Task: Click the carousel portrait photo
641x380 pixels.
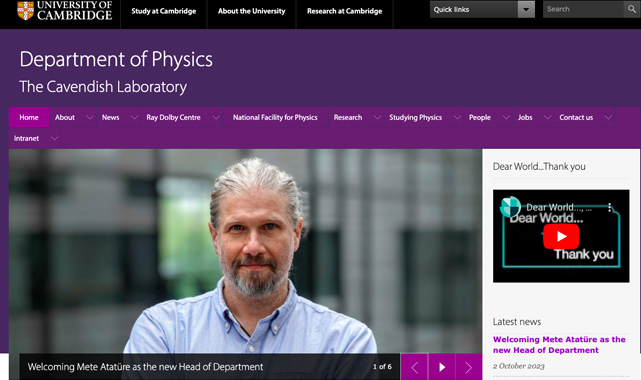Action: [245, 251]
